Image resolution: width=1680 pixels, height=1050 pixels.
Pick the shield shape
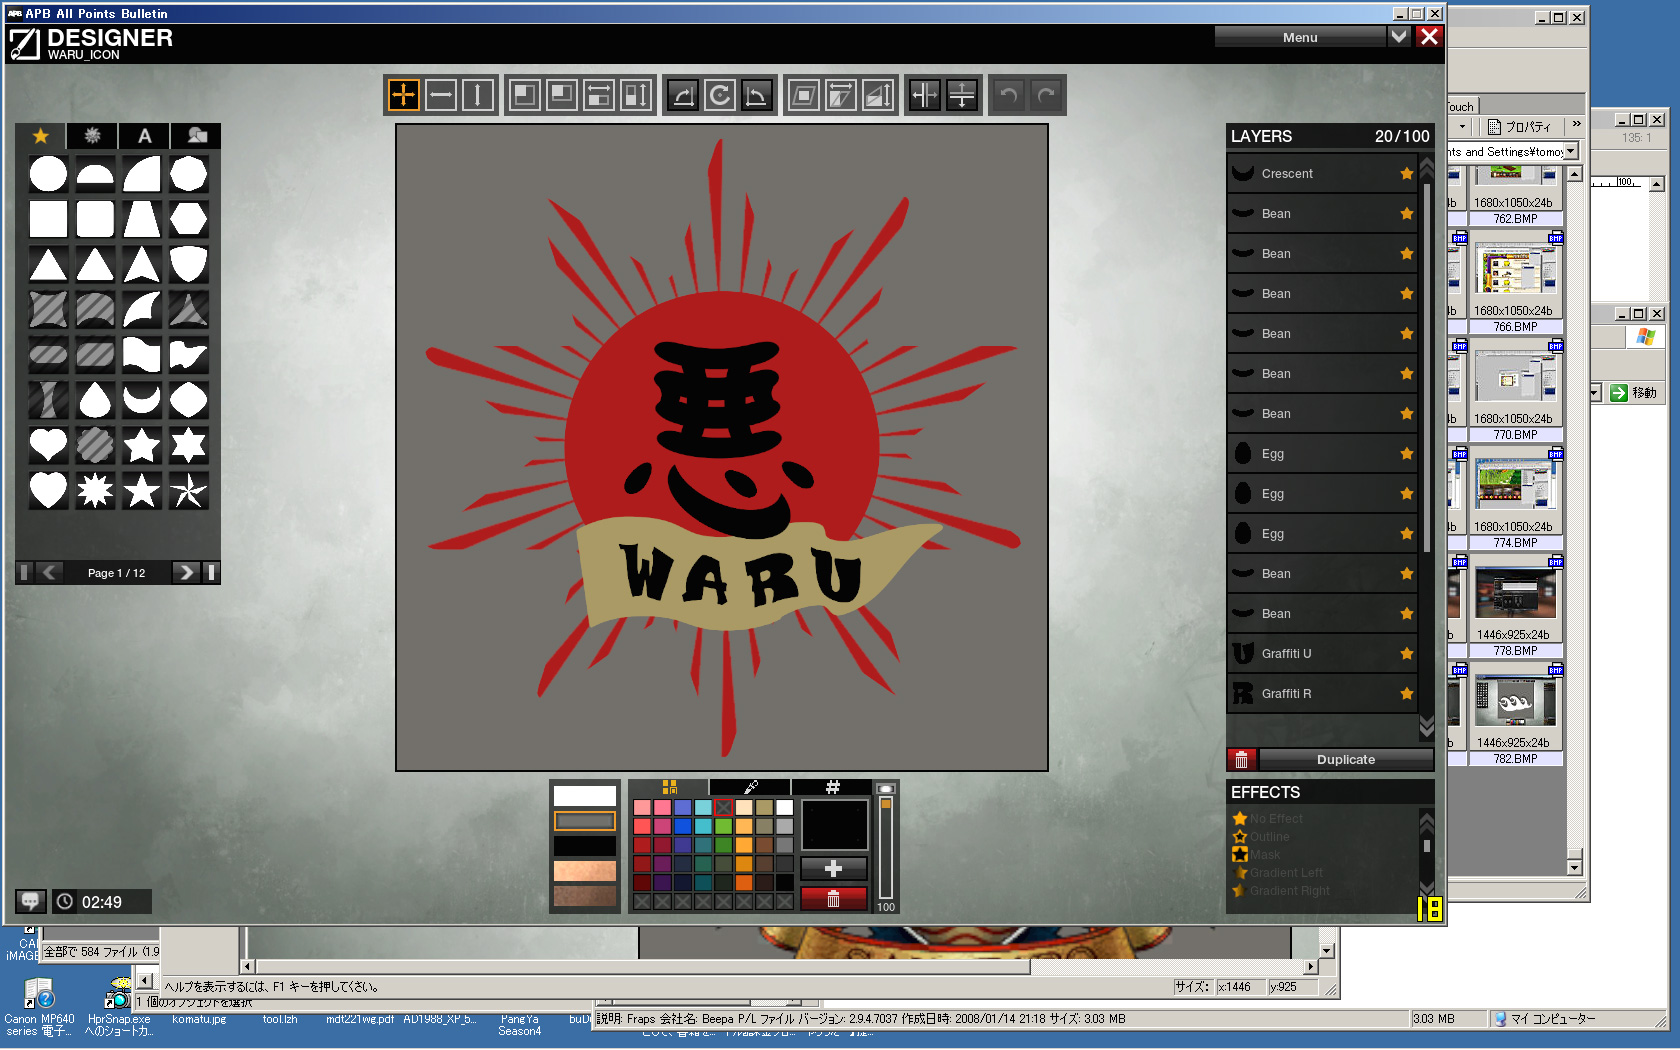(188, 264)
